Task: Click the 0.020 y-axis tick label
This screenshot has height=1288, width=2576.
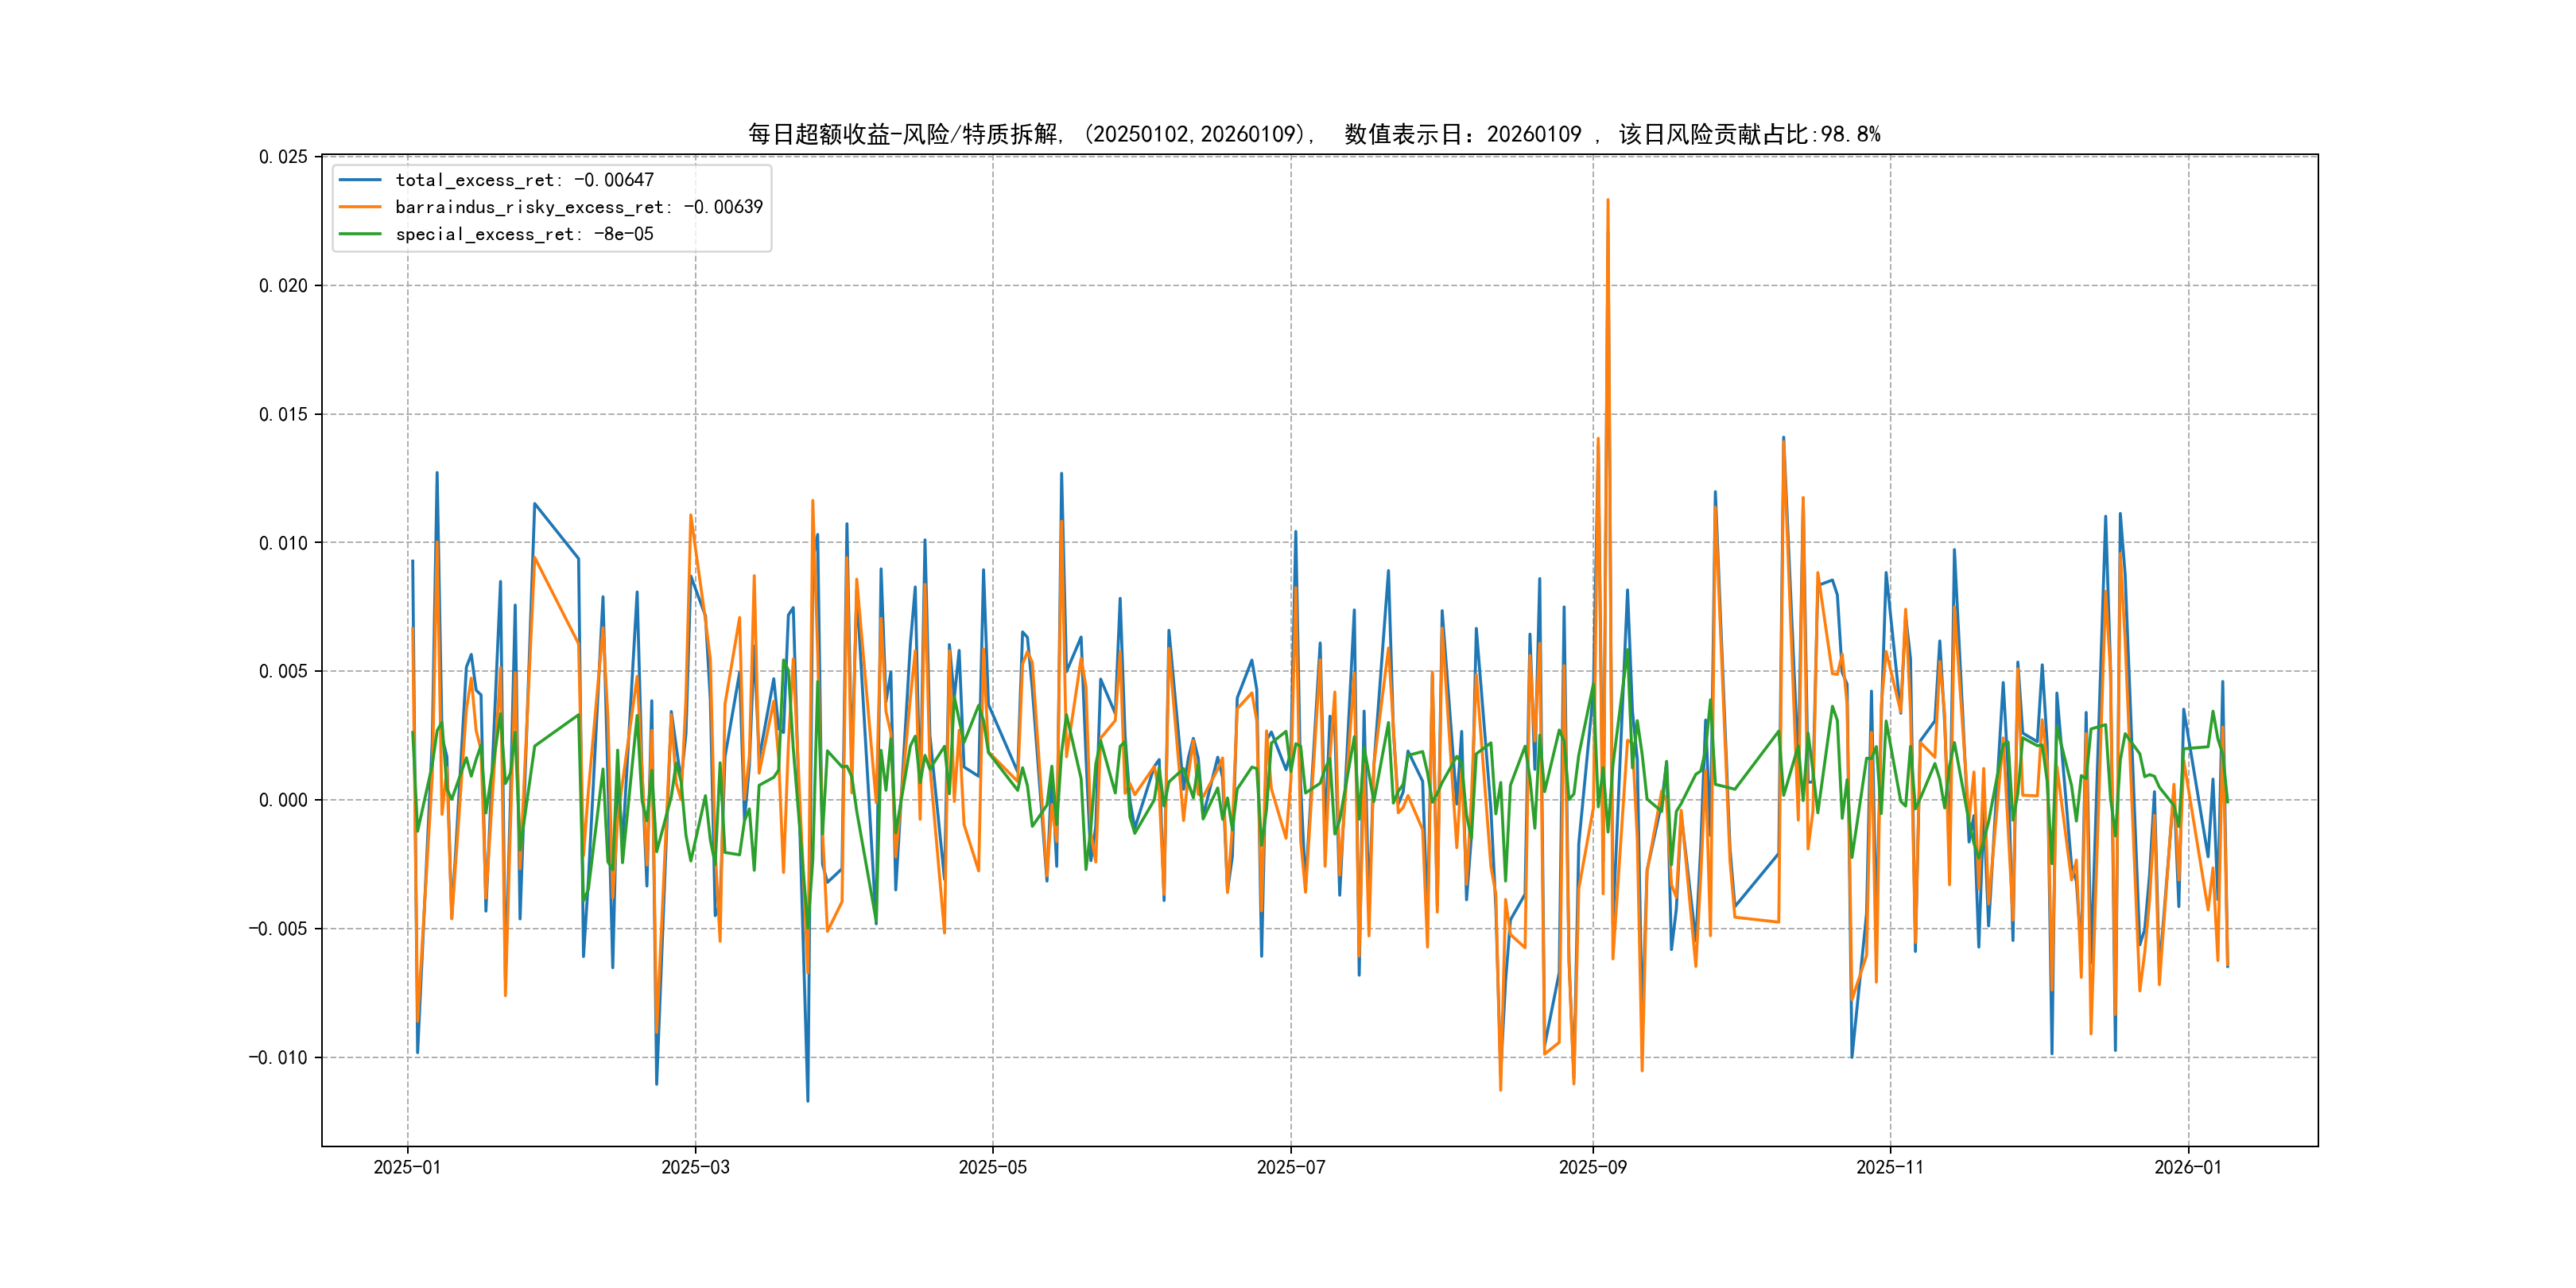Action: coord(283,286)
